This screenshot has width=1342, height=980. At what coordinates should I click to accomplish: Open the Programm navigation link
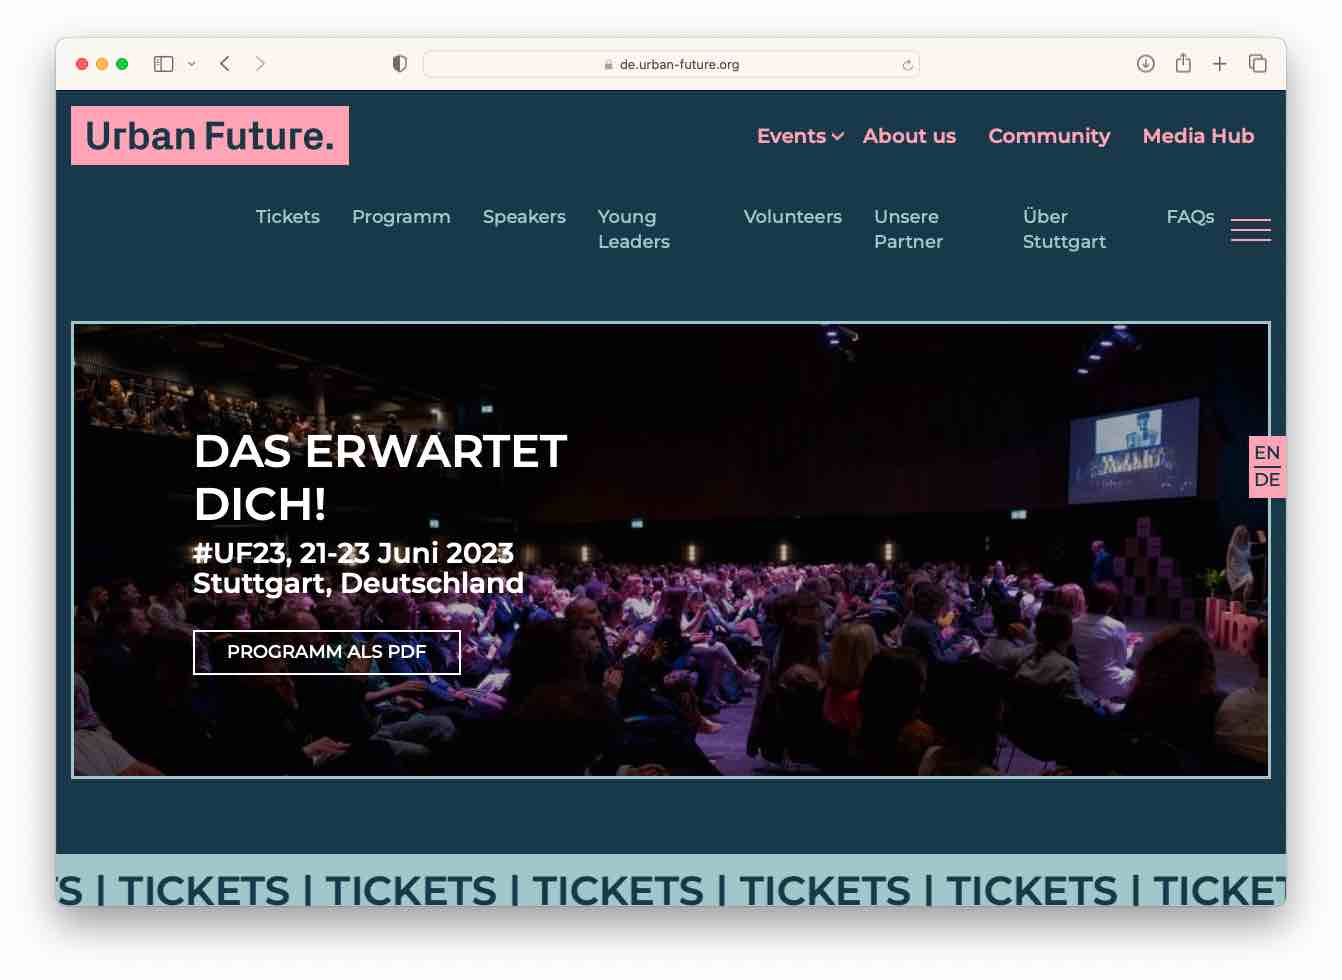click(x=401, y=217)
